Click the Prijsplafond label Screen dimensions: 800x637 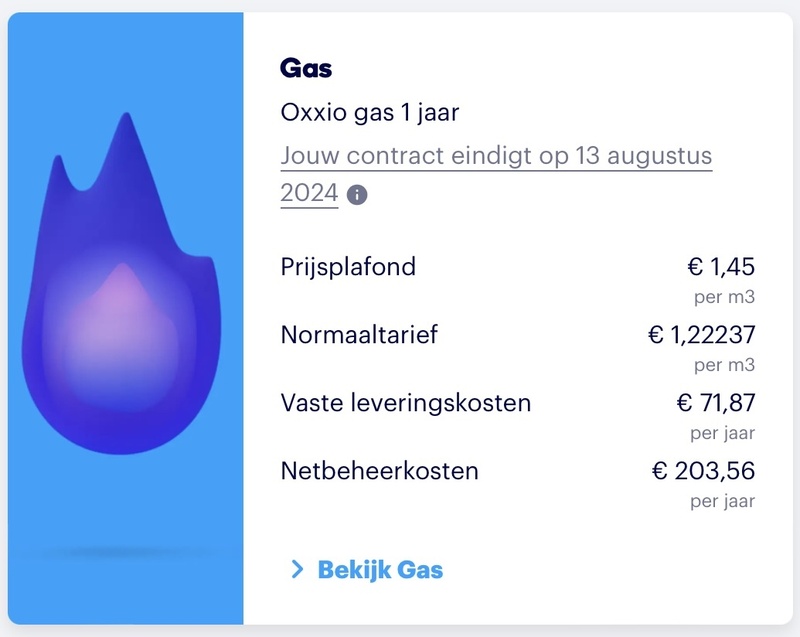[x=348, y=267]
